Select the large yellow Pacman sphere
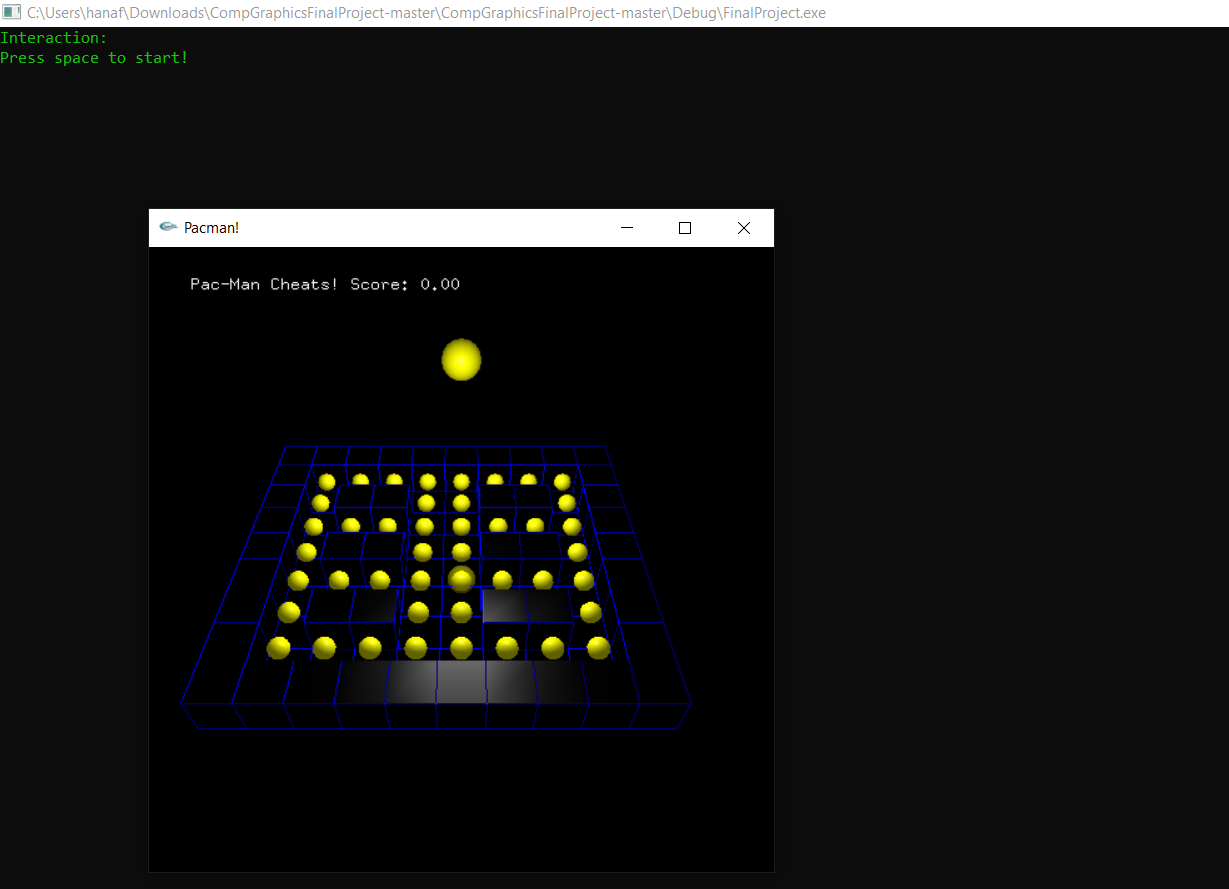Image resolution: width=1229 pixels, height=889 pixels. coord(461,359)
